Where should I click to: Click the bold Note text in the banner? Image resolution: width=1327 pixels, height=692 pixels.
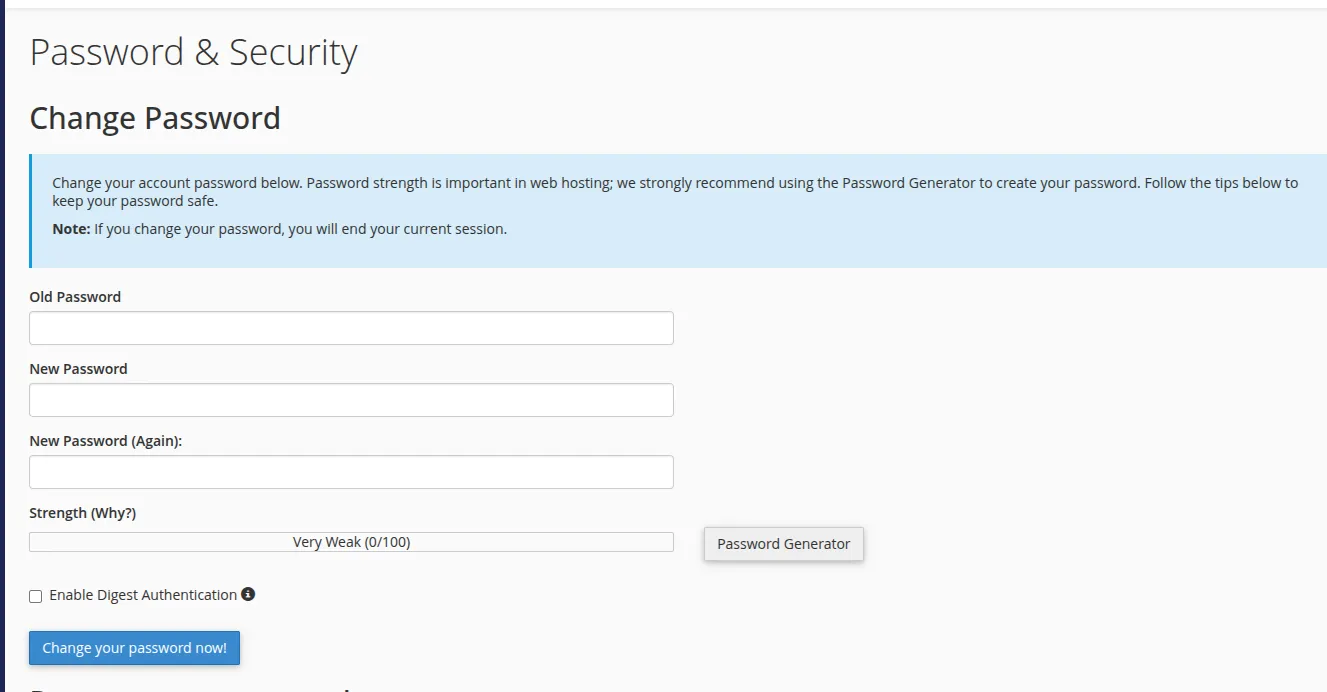[69, 229]
